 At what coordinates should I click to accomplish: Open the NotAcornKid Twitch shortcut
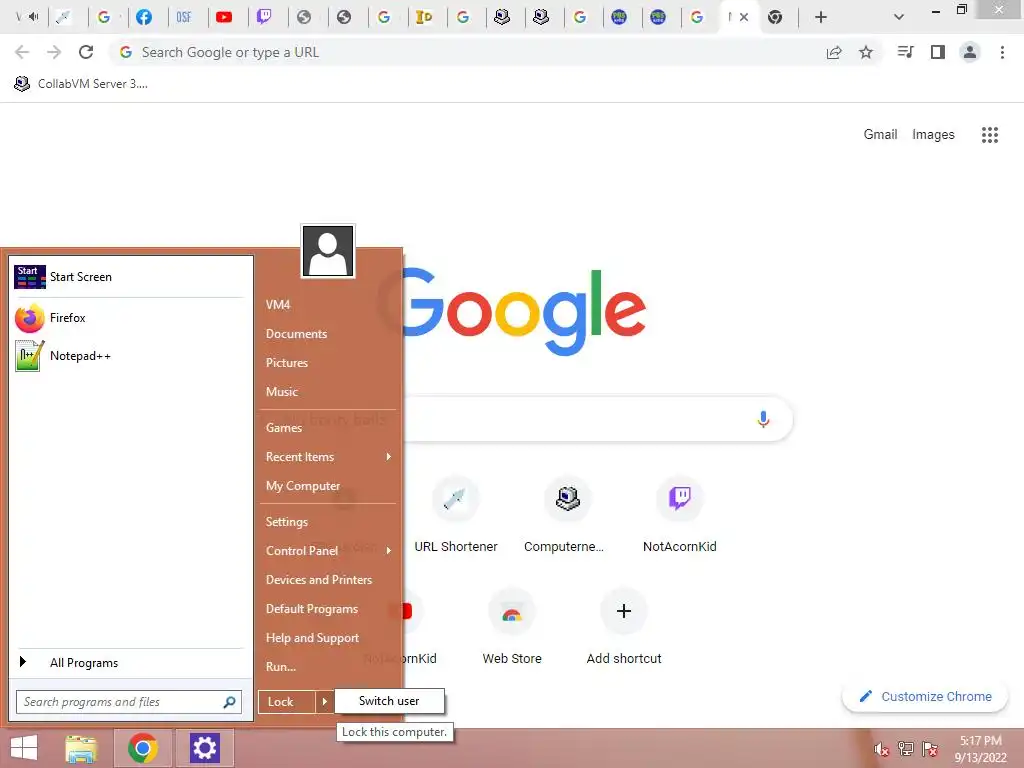coord(680,515)
